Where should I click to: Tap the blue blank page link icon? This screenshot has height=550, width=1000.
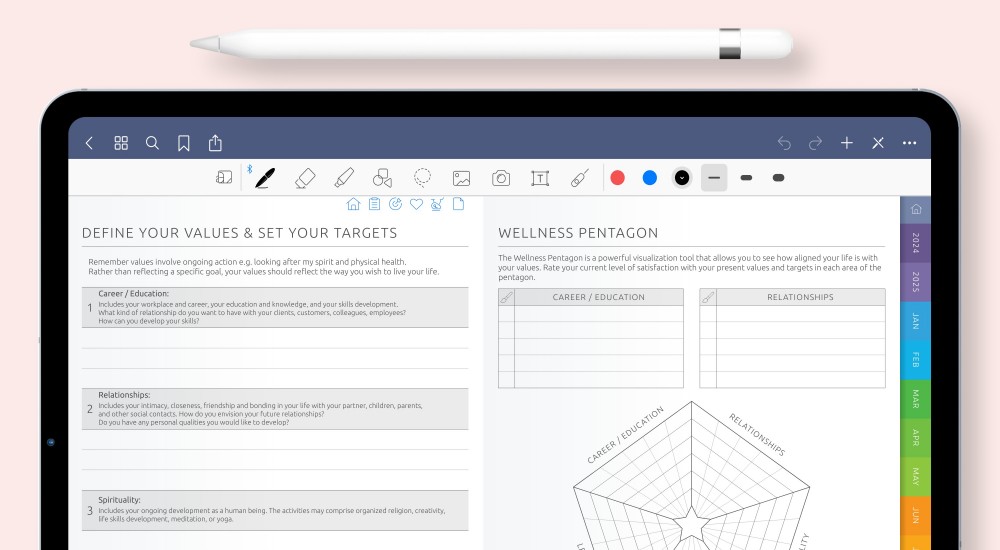pyautogui.click(x=458, y=204)
